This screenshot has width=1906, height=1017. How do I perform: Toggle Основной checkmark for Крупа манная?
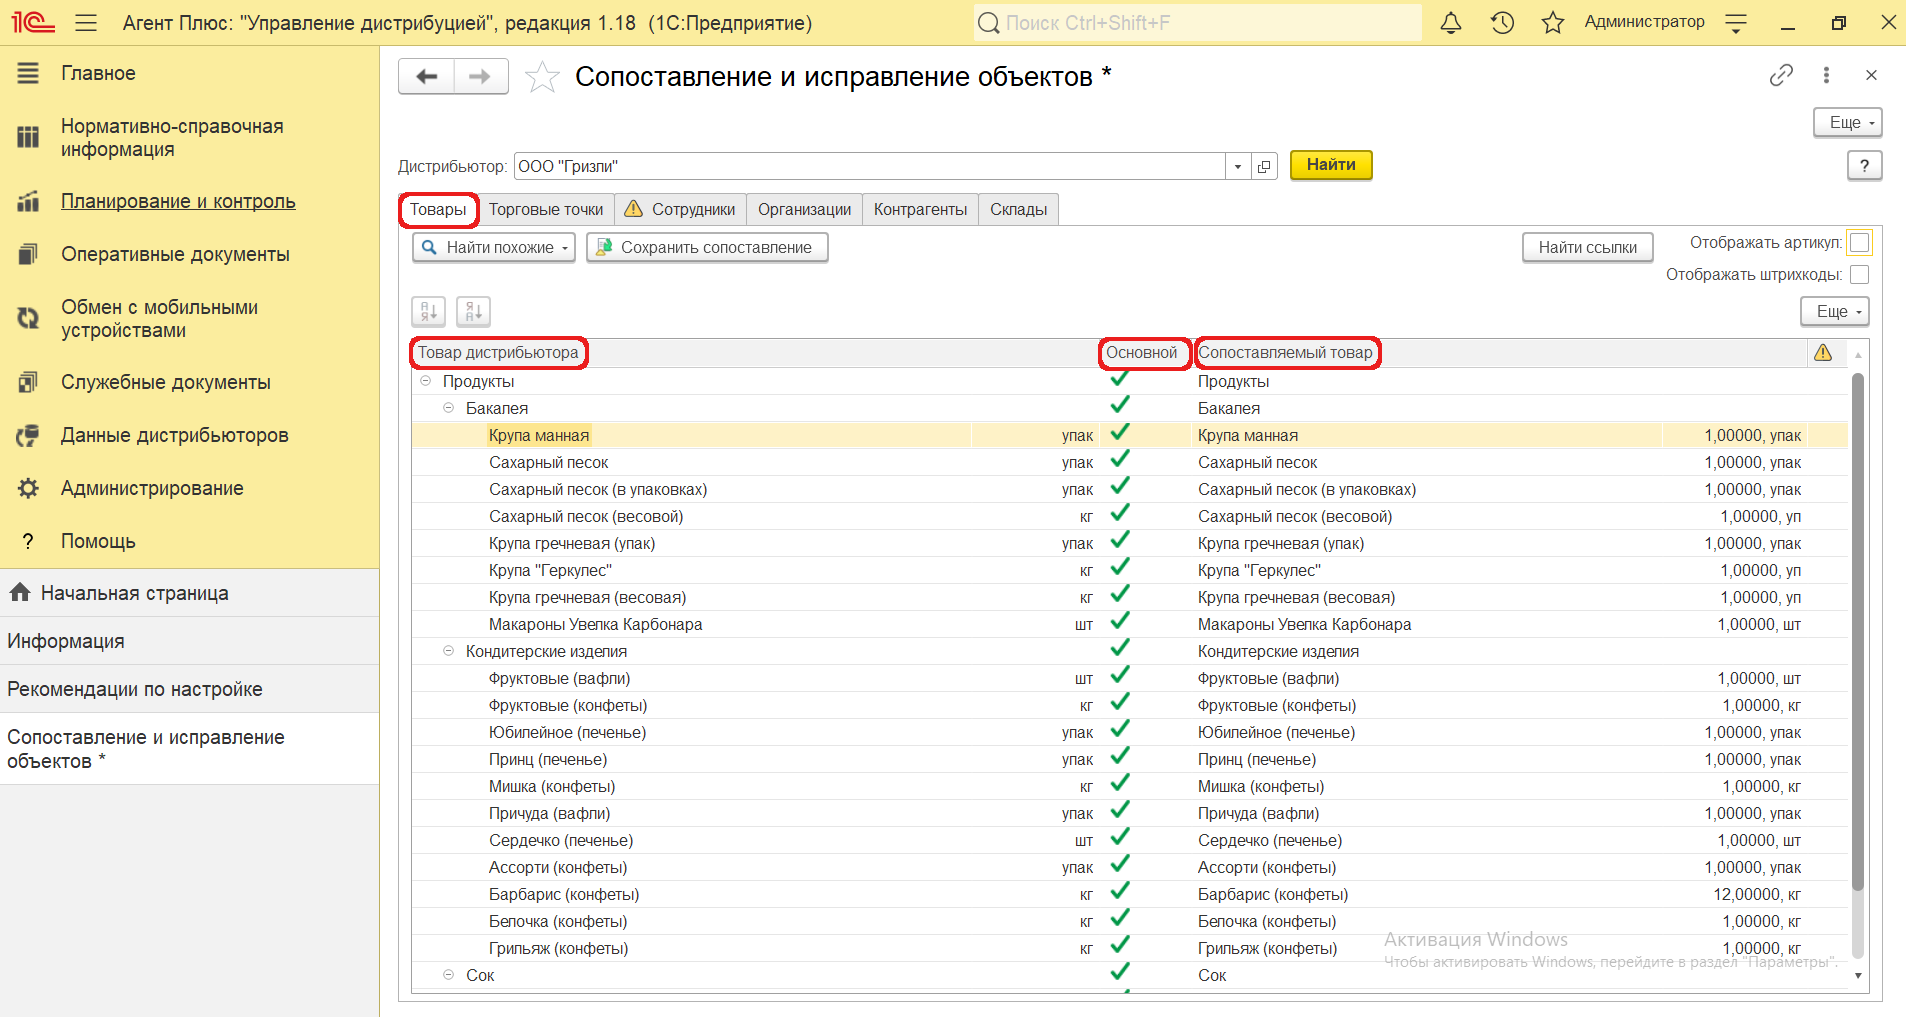(1120, 433)
